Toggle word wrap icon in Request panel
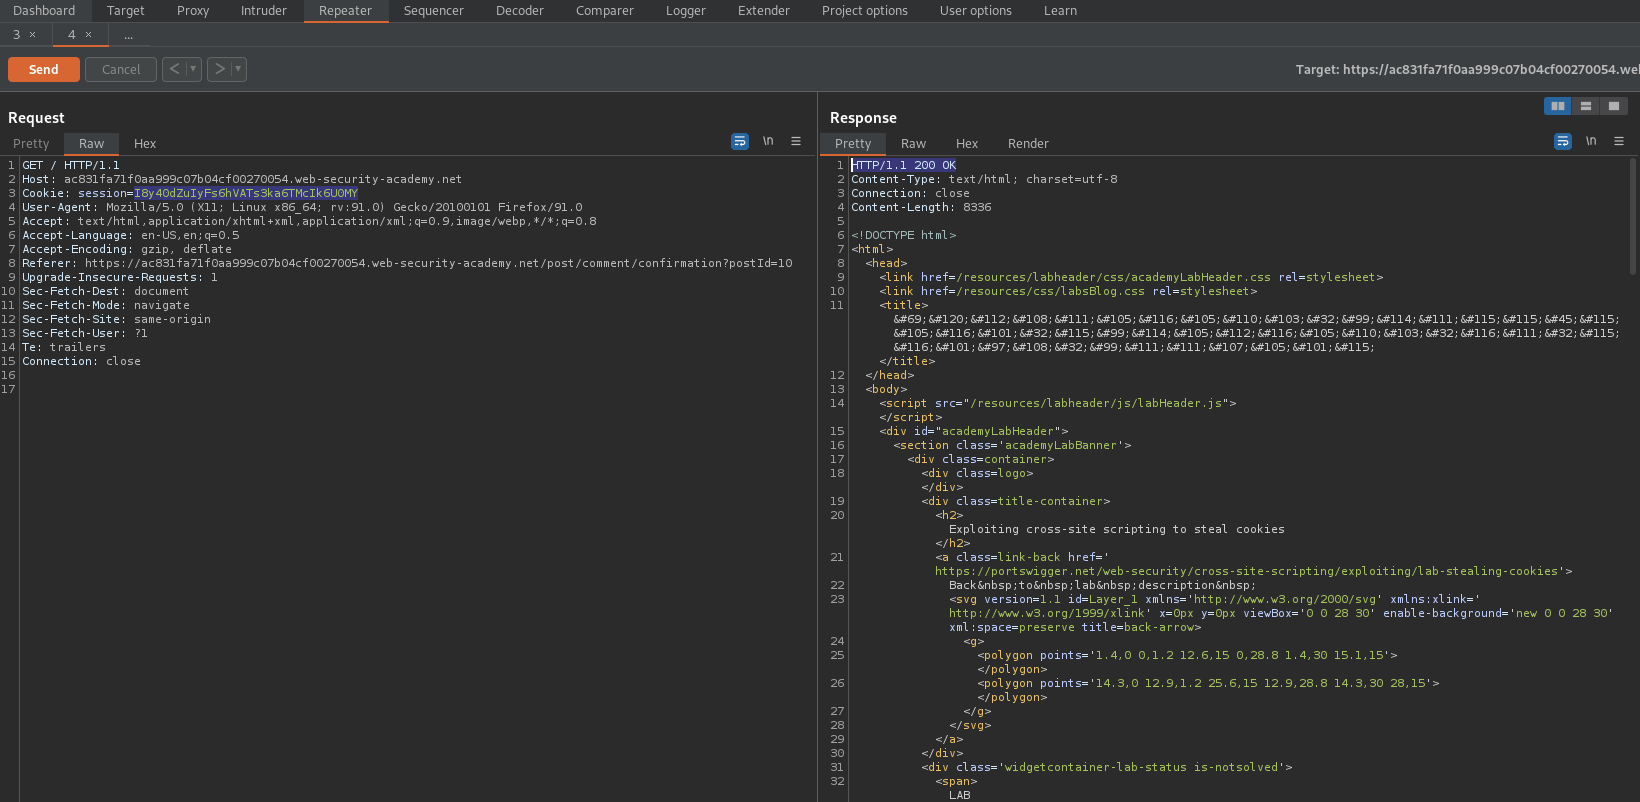The width and height of the screenshot is (1640, 802). point(740,142)
